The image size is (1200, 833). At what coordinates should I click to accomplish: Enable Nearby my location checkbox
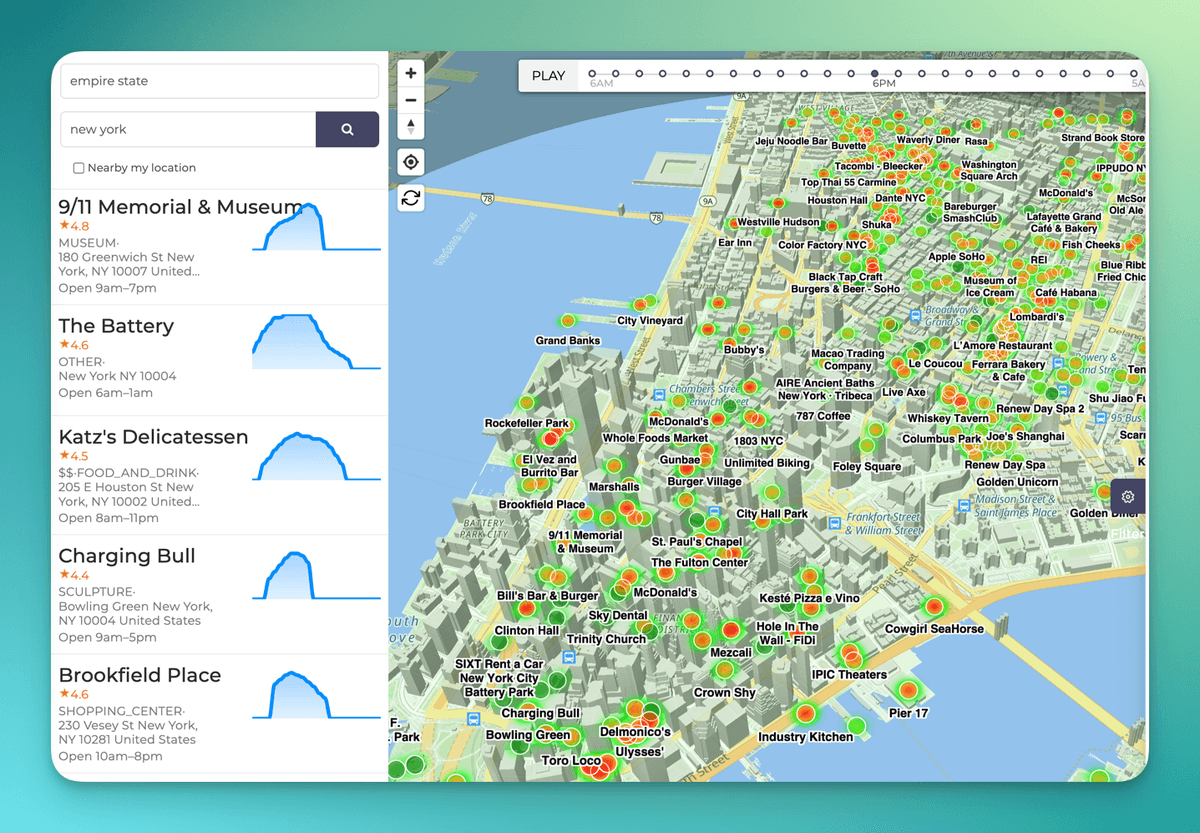(x=79, y=168)
